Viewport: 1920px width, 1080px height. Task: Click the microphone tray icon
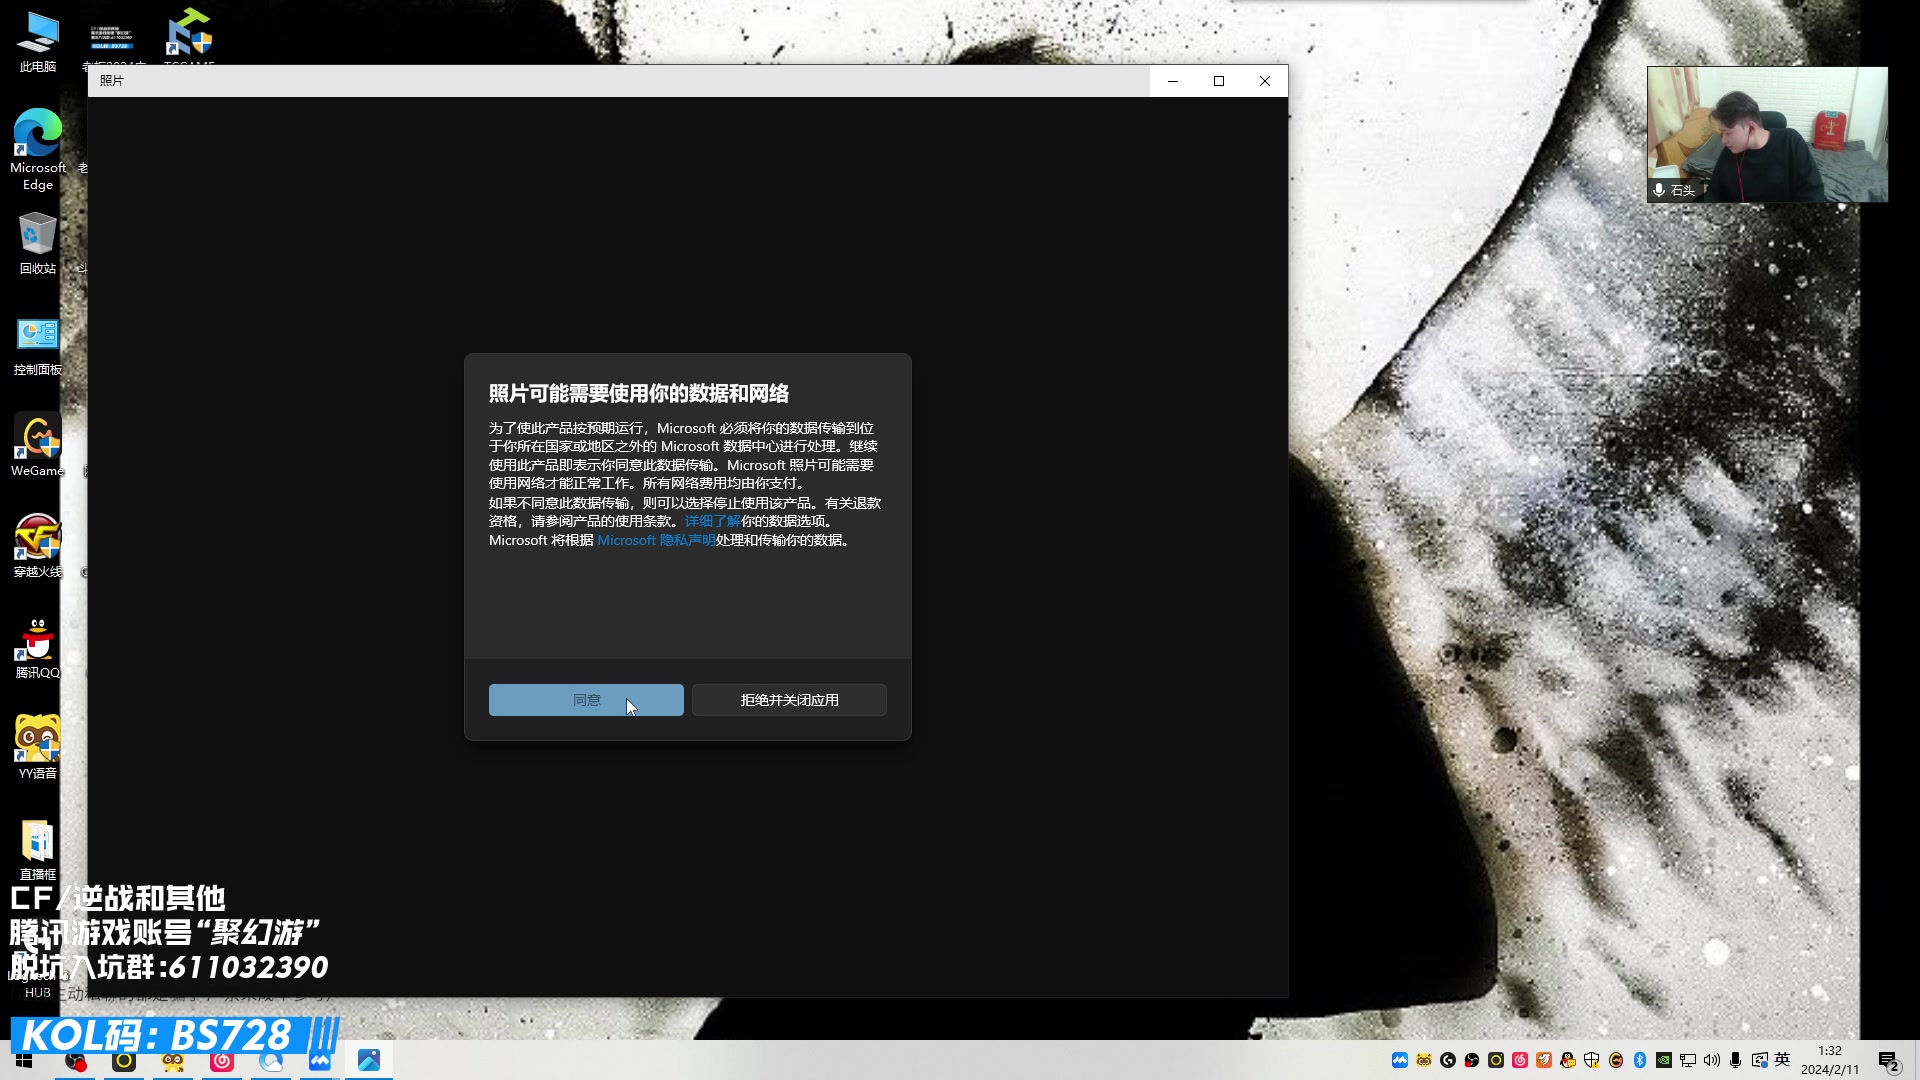pyautogui.click(x=1736, y=1060)
